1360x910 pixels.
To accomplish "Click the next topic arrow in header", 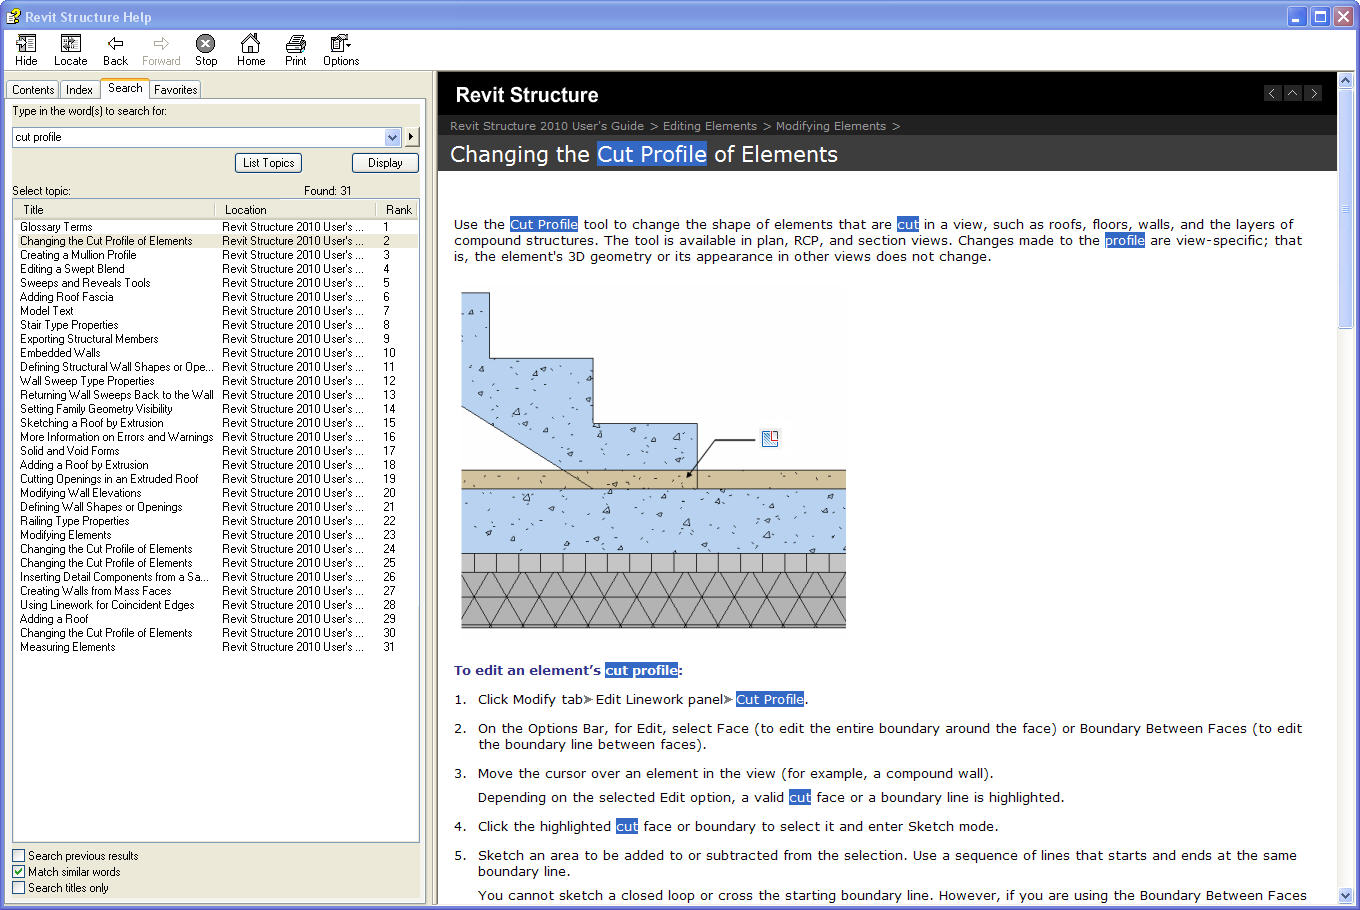I will click(1313, 93).
